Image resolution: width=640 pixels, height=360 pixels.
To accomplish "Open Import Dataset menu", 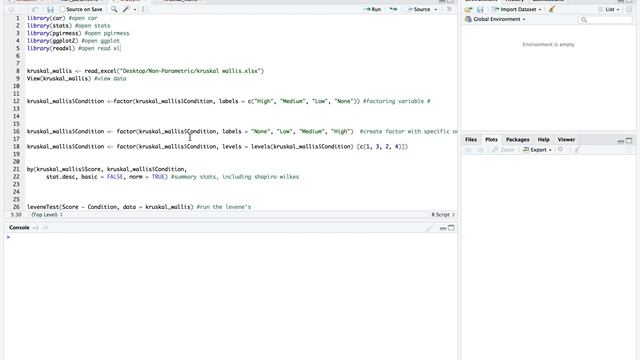I will tap(516, 9).
